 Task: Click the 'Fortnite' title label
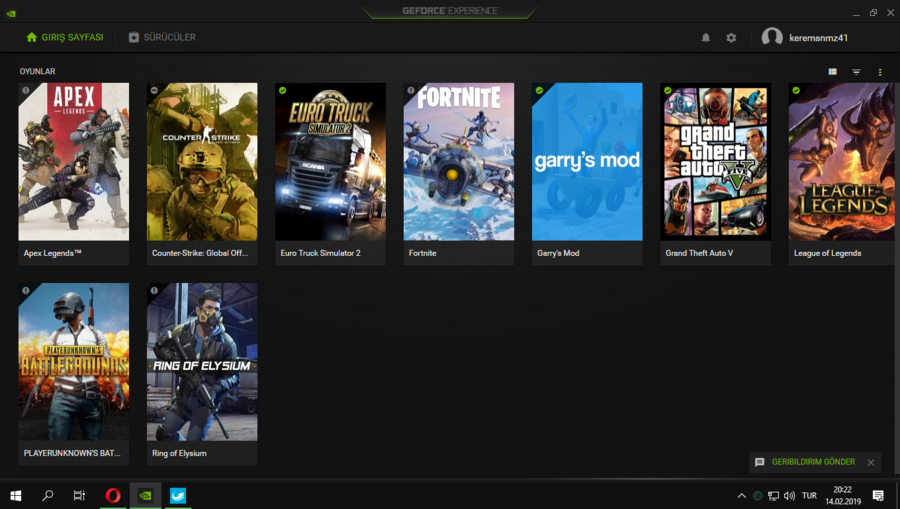click(x=422, y=253)
